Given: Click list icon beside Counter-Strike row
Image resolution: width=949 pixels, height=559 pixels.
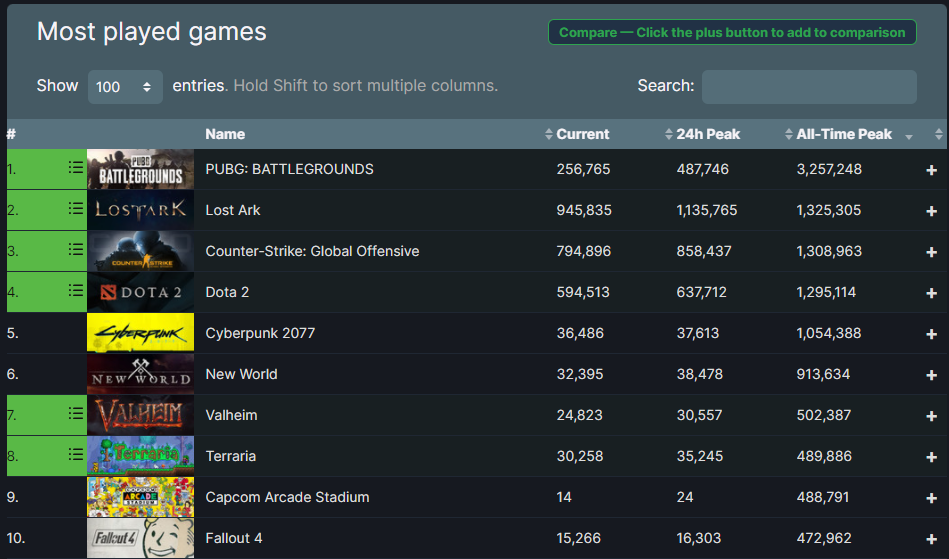Looking at the screenshot, I should (x=76, y=249).
